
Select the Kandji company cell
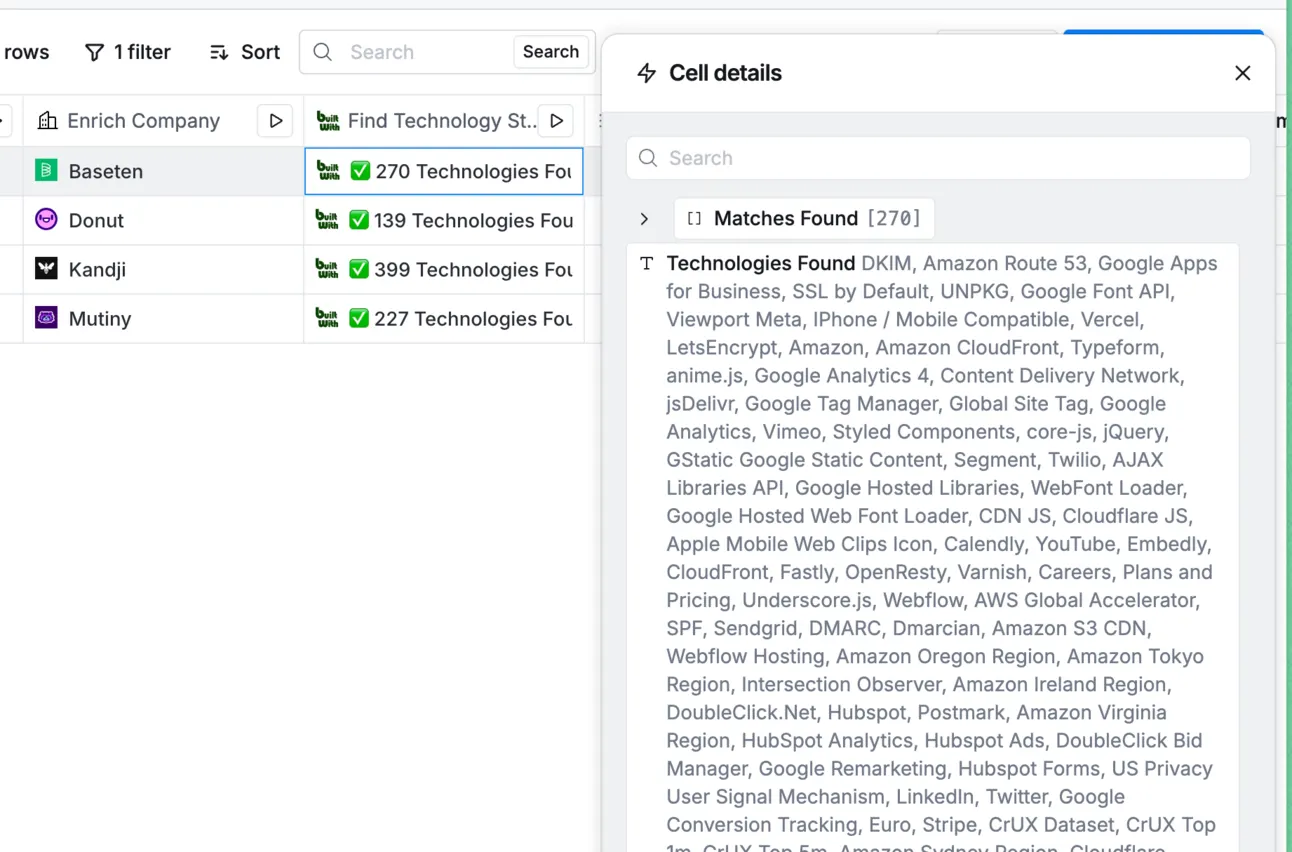tap(164, 269)
